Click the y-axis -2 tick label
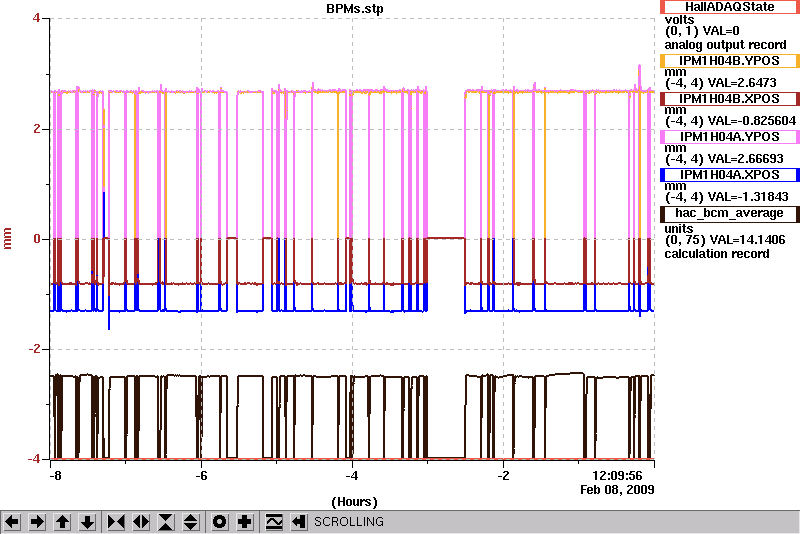800x534 pixels. pyautogui.click(x=34, y=349)
